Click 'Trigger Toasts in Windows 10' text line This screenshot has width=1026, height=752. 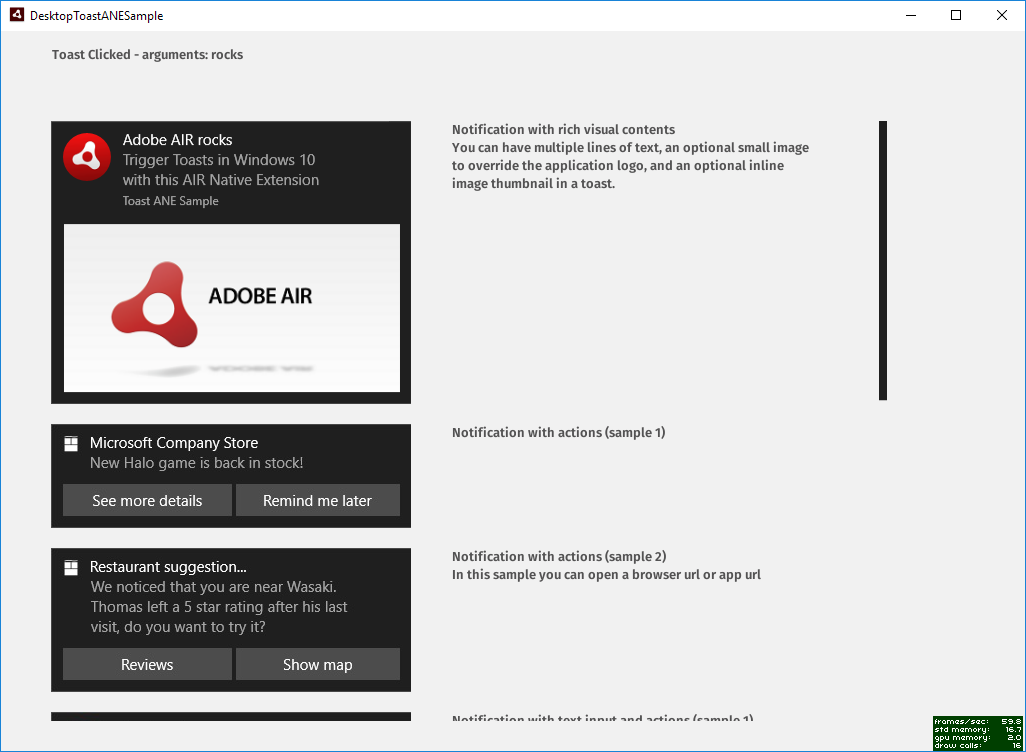tap(219, 160)
